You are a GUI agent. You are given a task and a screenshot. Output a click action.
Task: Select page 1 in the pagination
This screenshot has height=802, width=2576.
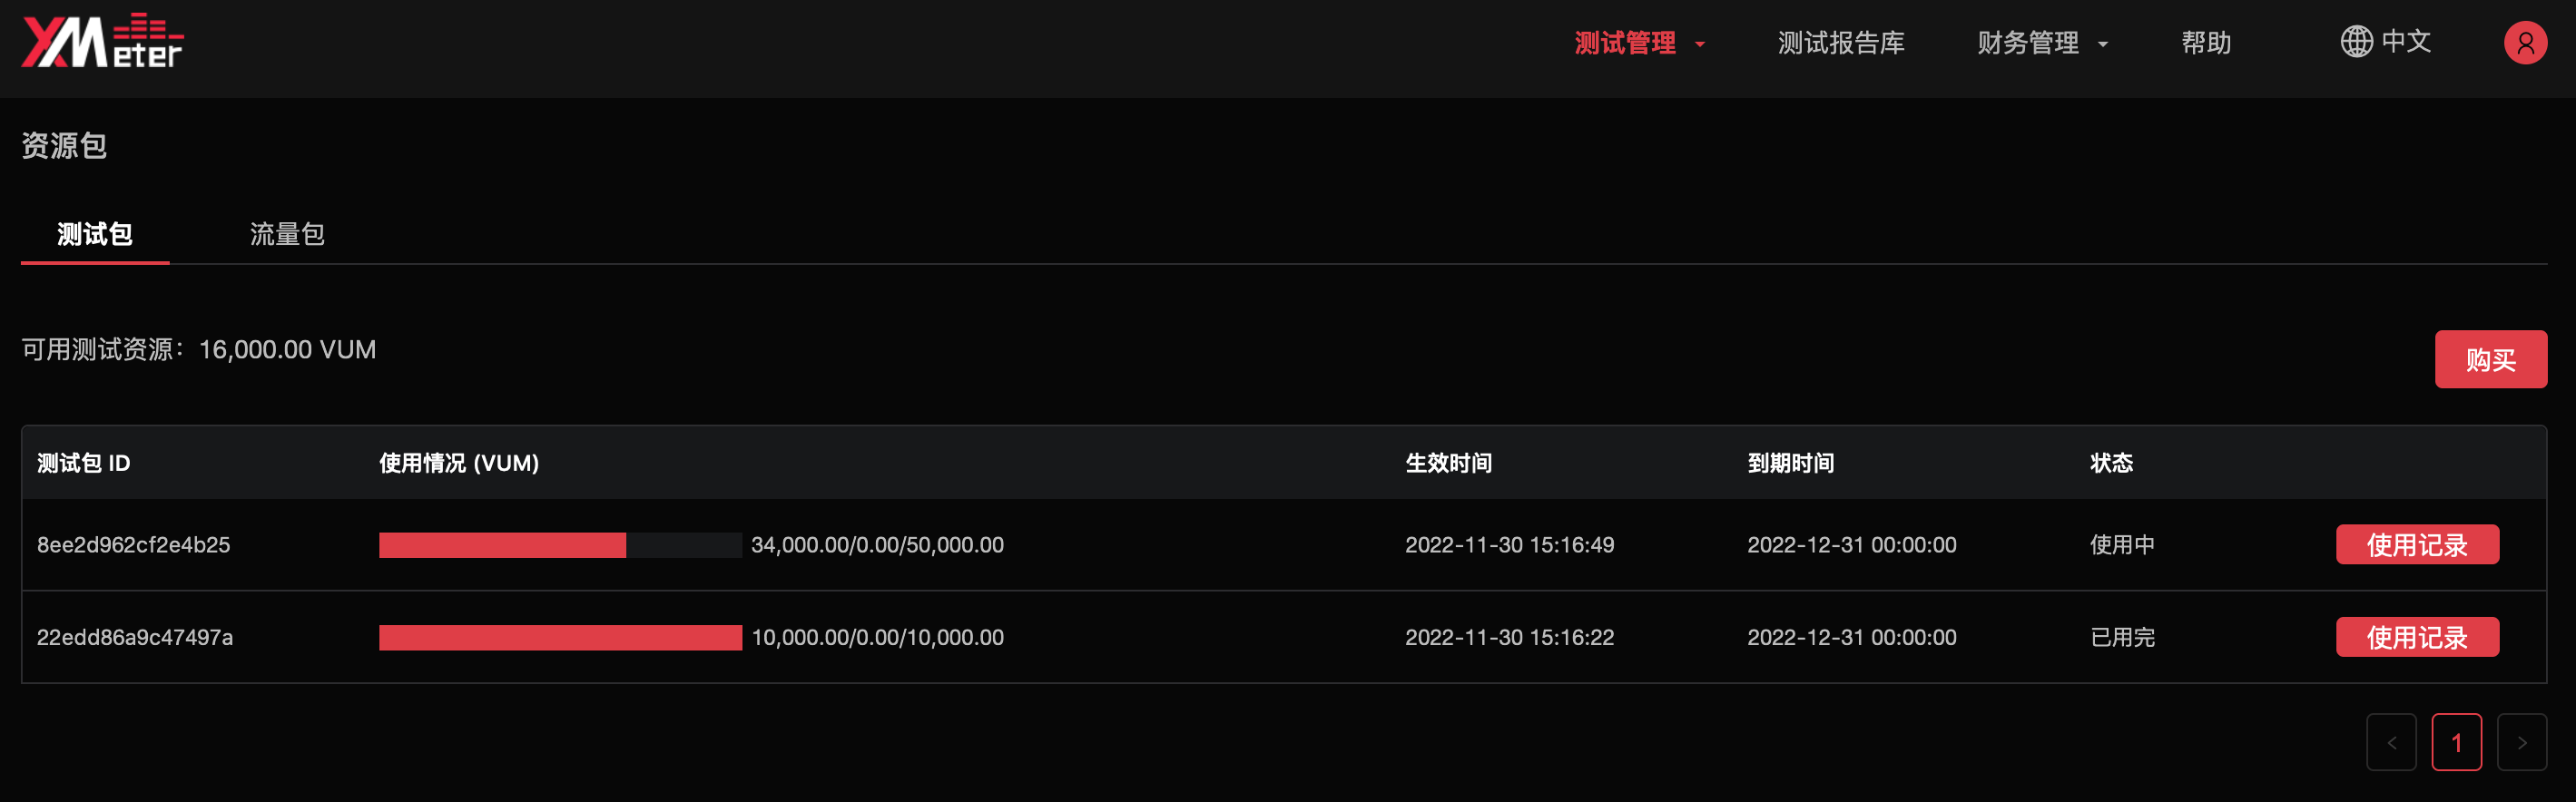tap(2458, 742)
